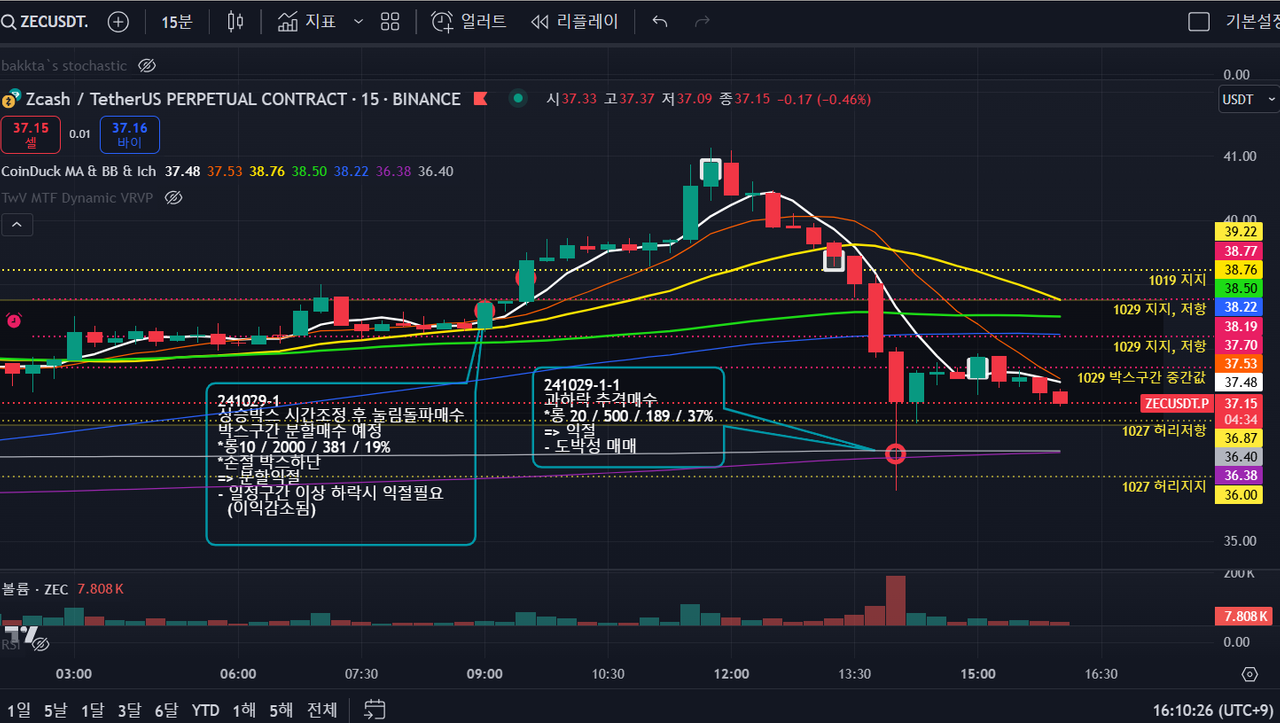Select the red circle marker near 13:30
The image size is (1280, 723).
click(x=896, y=455)
